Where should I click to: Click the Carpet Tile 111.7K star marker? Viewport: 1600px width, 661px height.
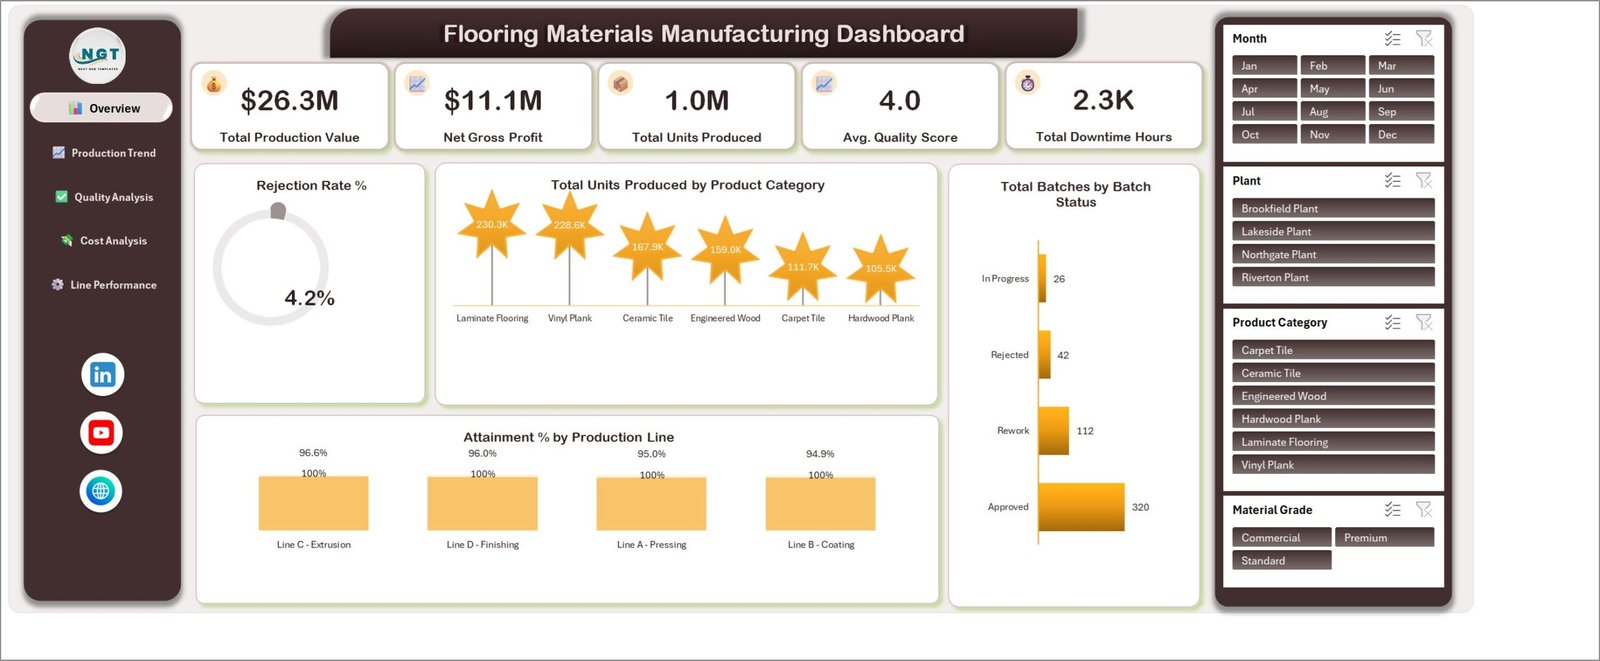point(803,267)
